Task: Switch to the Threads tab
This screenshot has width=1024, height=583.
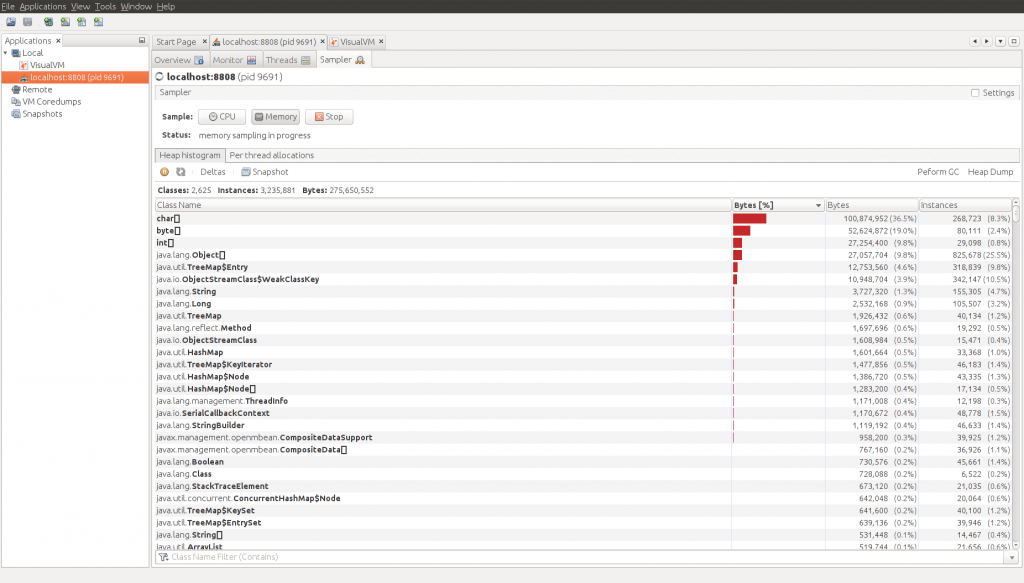Action: point(288,60)
